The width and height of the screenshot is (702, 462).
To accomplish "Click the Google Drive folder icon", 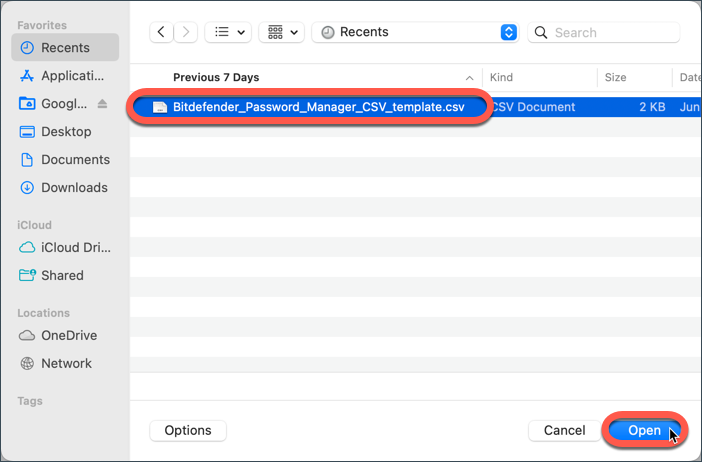I will (x=27, y=103).
